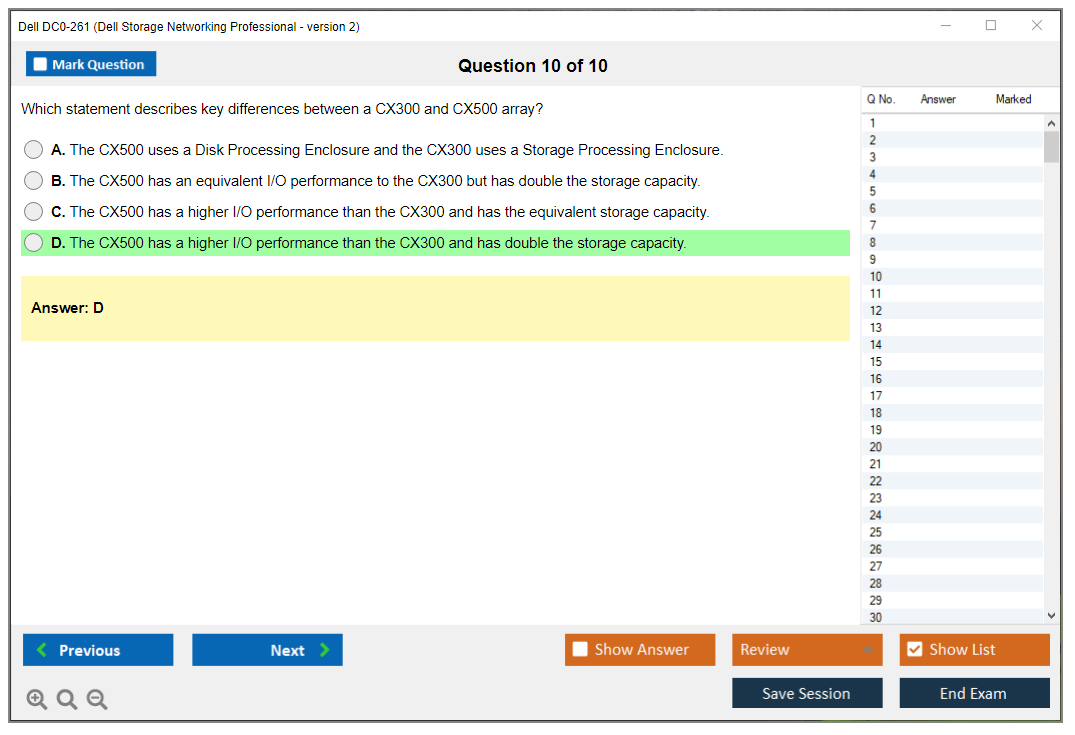The width and height of the screenshot is (1075, 735).
Task: Enable the Show Answer checkbox
Action: [x=580, y=650]
